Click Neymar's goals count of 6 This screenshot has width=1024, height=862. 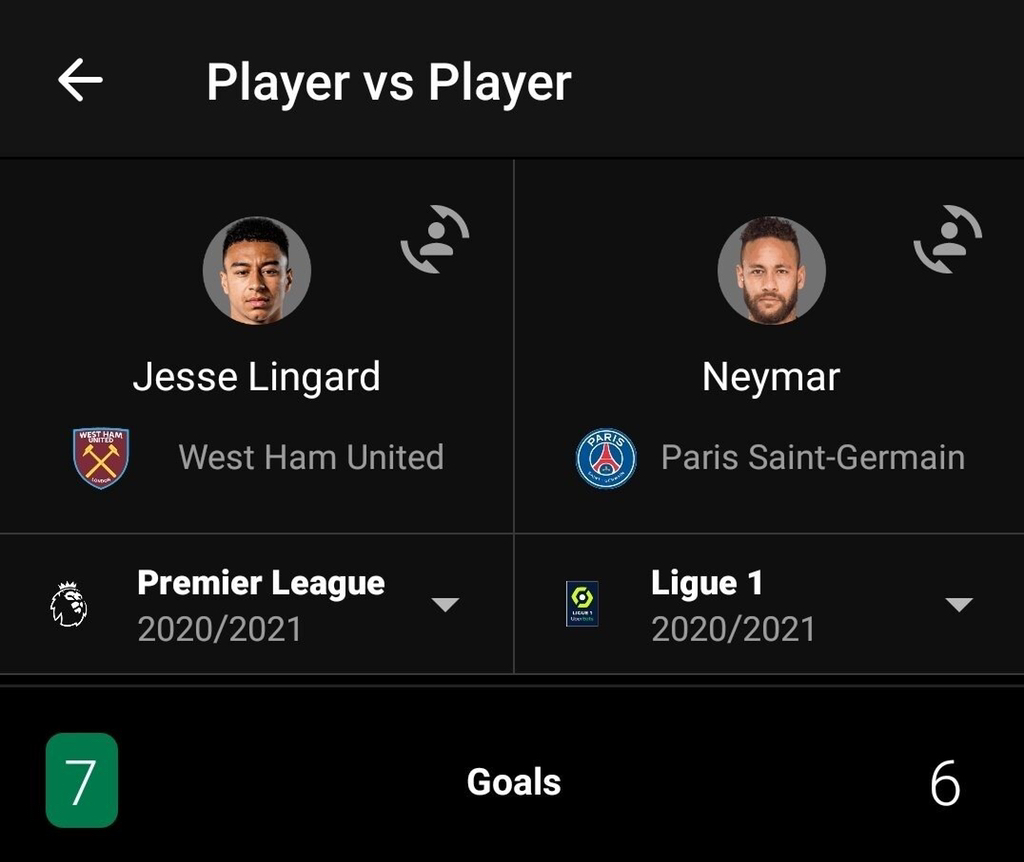click(945, 782)
